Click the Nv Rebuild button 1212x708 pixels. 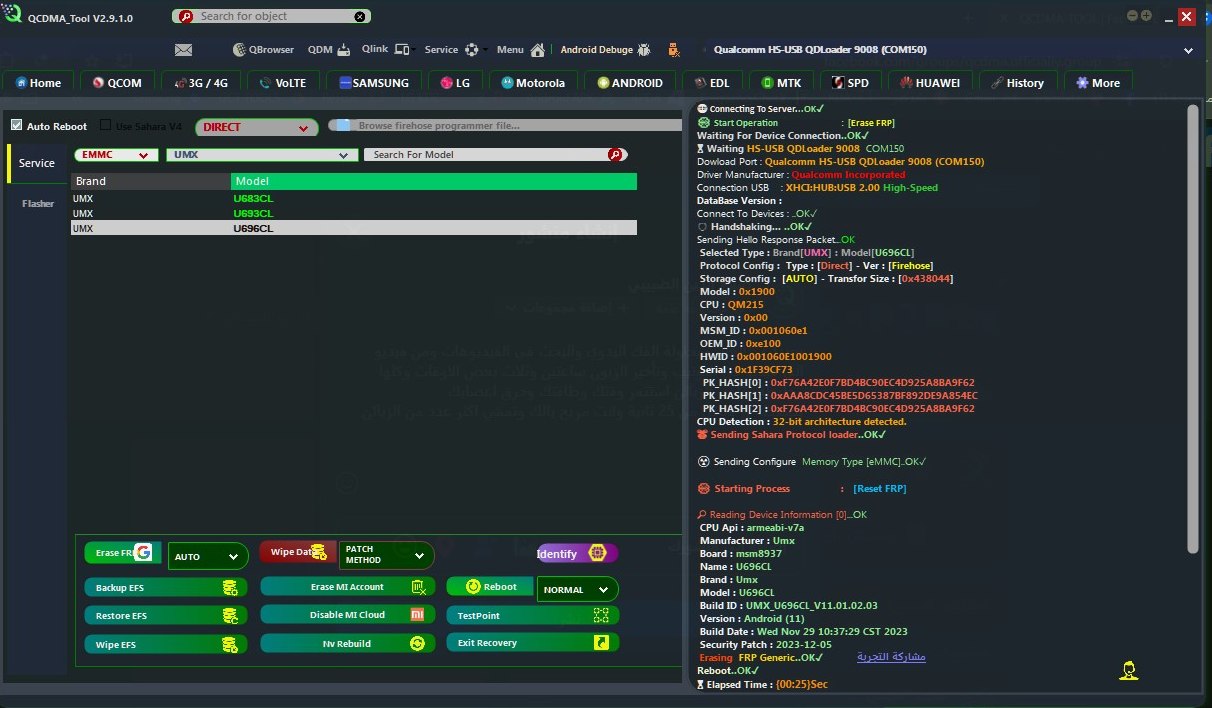[347, 643]
